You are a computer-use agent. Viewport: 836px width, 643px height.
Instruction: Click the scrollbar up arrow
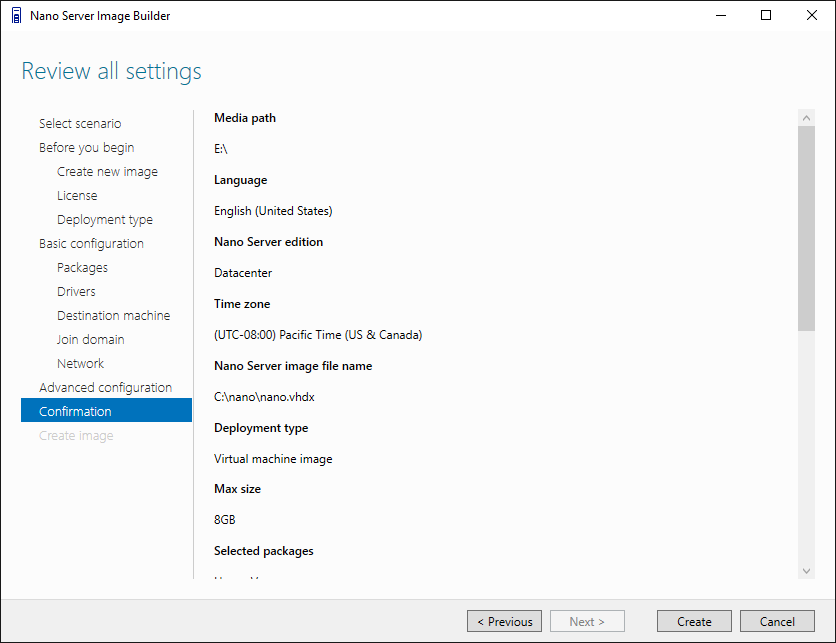[x=807, y=118]
